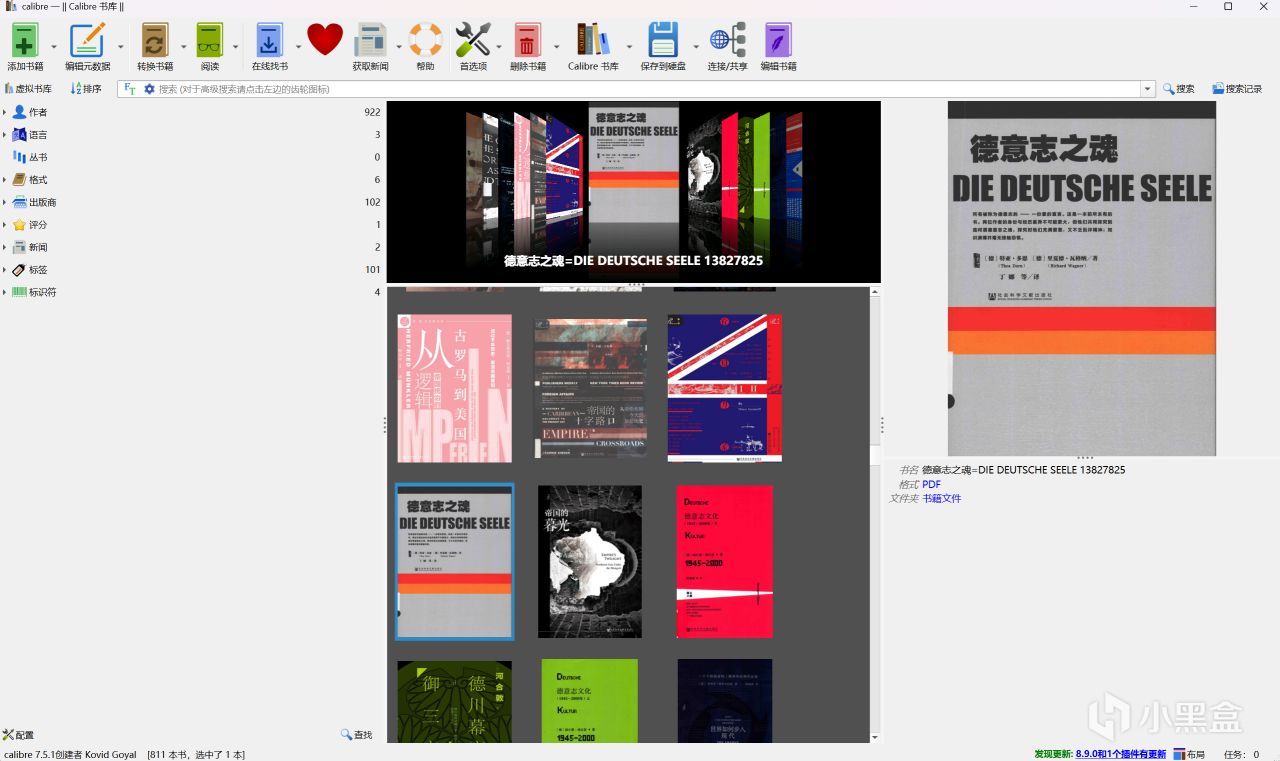Click the red heart donate icon
The width and height of the screenshot is (1280, 761).
click(325, 40)
